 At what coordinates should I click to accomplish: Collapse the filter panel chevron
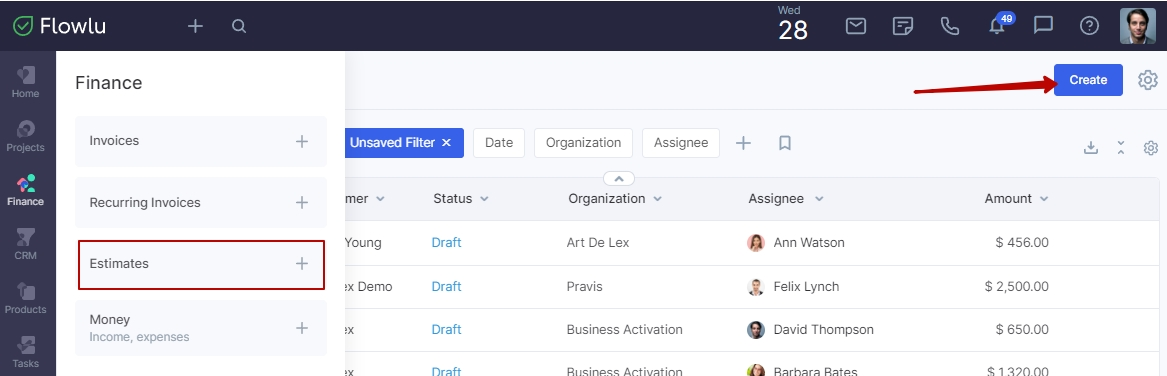tap(619, 179)
